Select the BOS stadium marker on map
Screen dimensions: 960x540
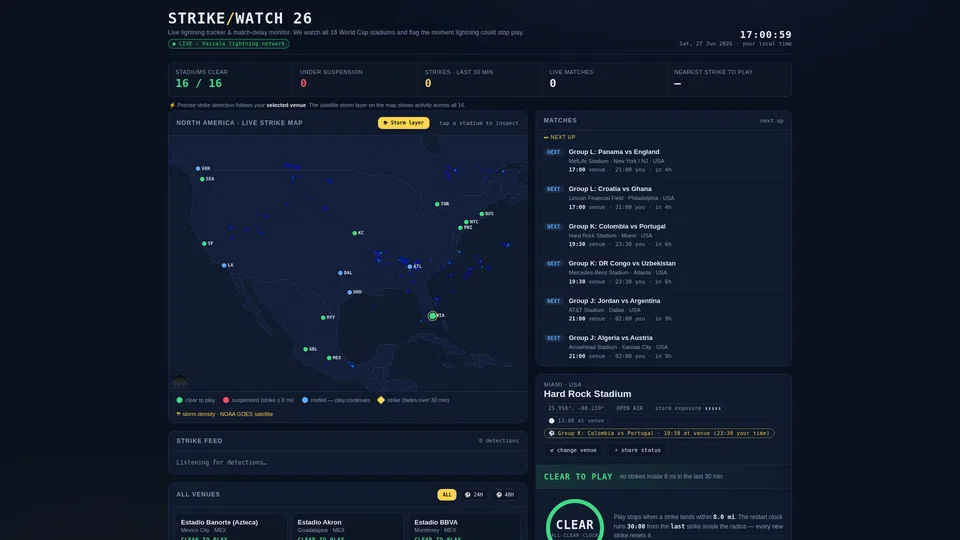coord(482,214)
